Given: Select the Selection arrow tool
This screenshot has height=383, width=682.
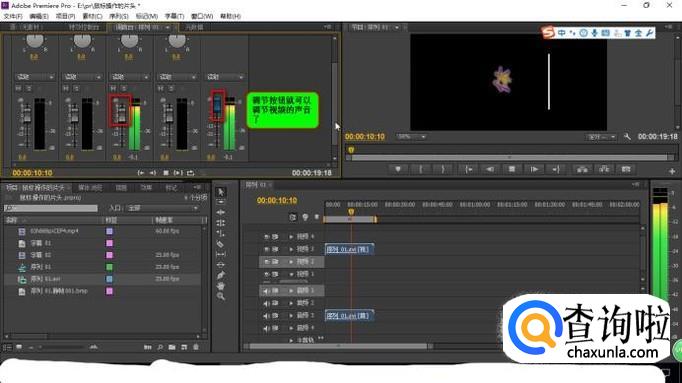Looking at the screenshot, I should pos(221,192).
